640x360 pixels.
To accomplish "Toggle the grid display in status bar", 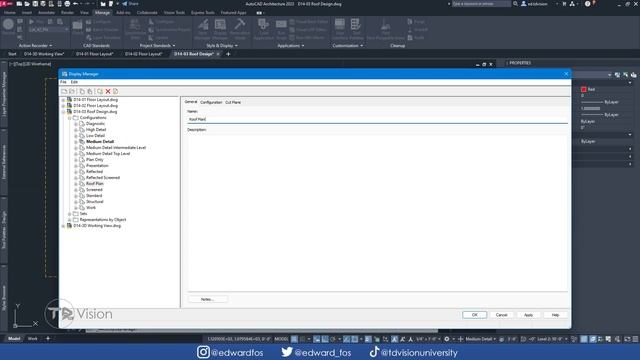I will [x=294, y=339].
